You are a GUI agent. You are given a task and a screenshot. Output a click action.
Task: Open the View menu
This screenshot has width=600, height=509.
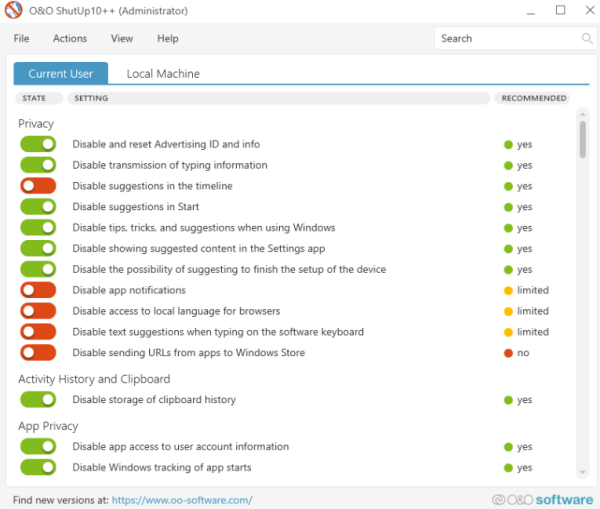[x=122, y=39]
